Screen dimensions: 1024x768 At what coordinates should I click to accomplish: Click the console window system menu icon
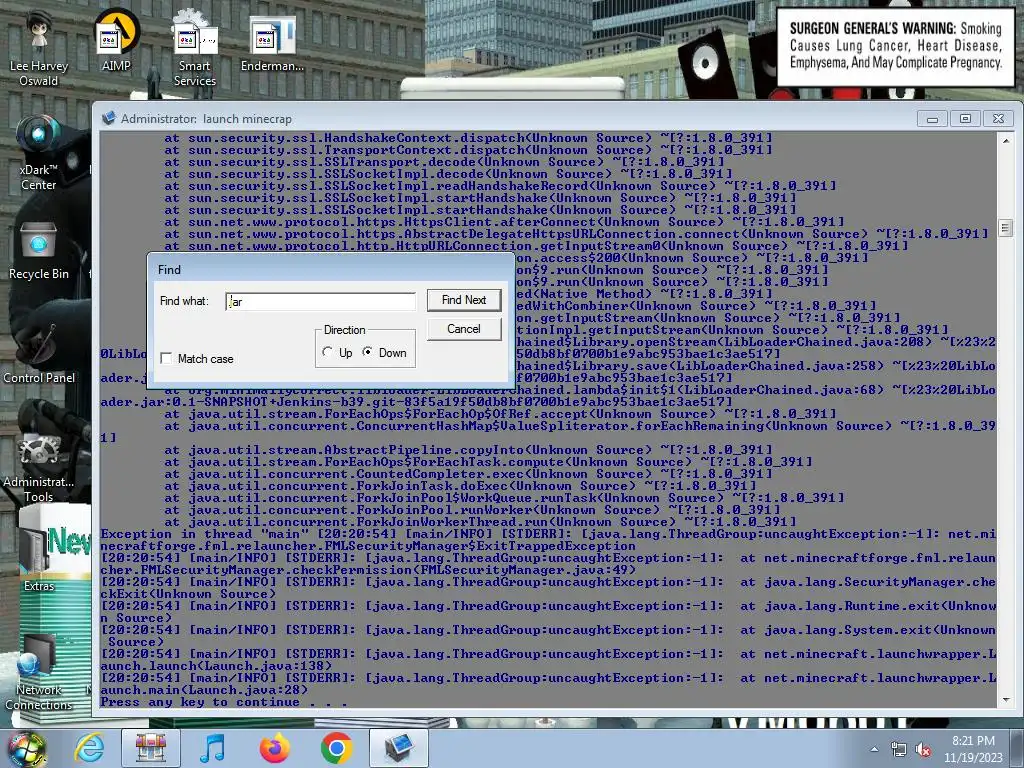click(x=109, y=118)
